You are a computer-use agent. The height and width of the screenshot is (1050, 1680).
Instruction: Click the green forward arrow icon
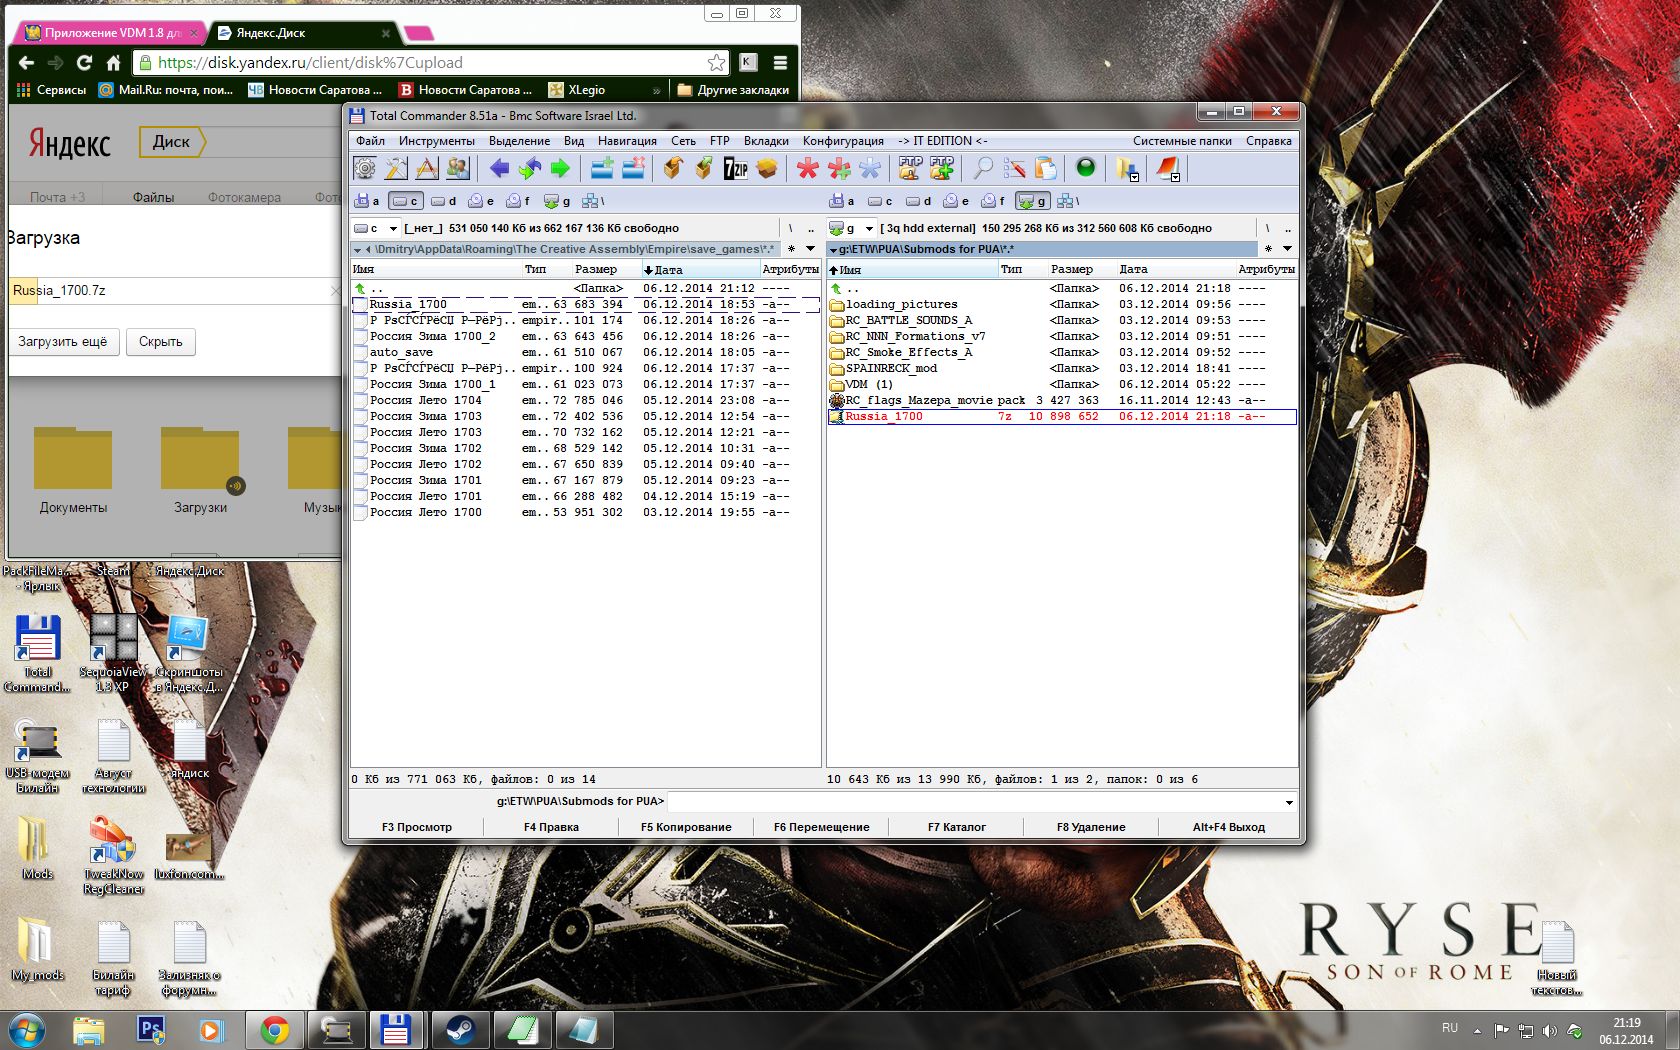[560, 169]
